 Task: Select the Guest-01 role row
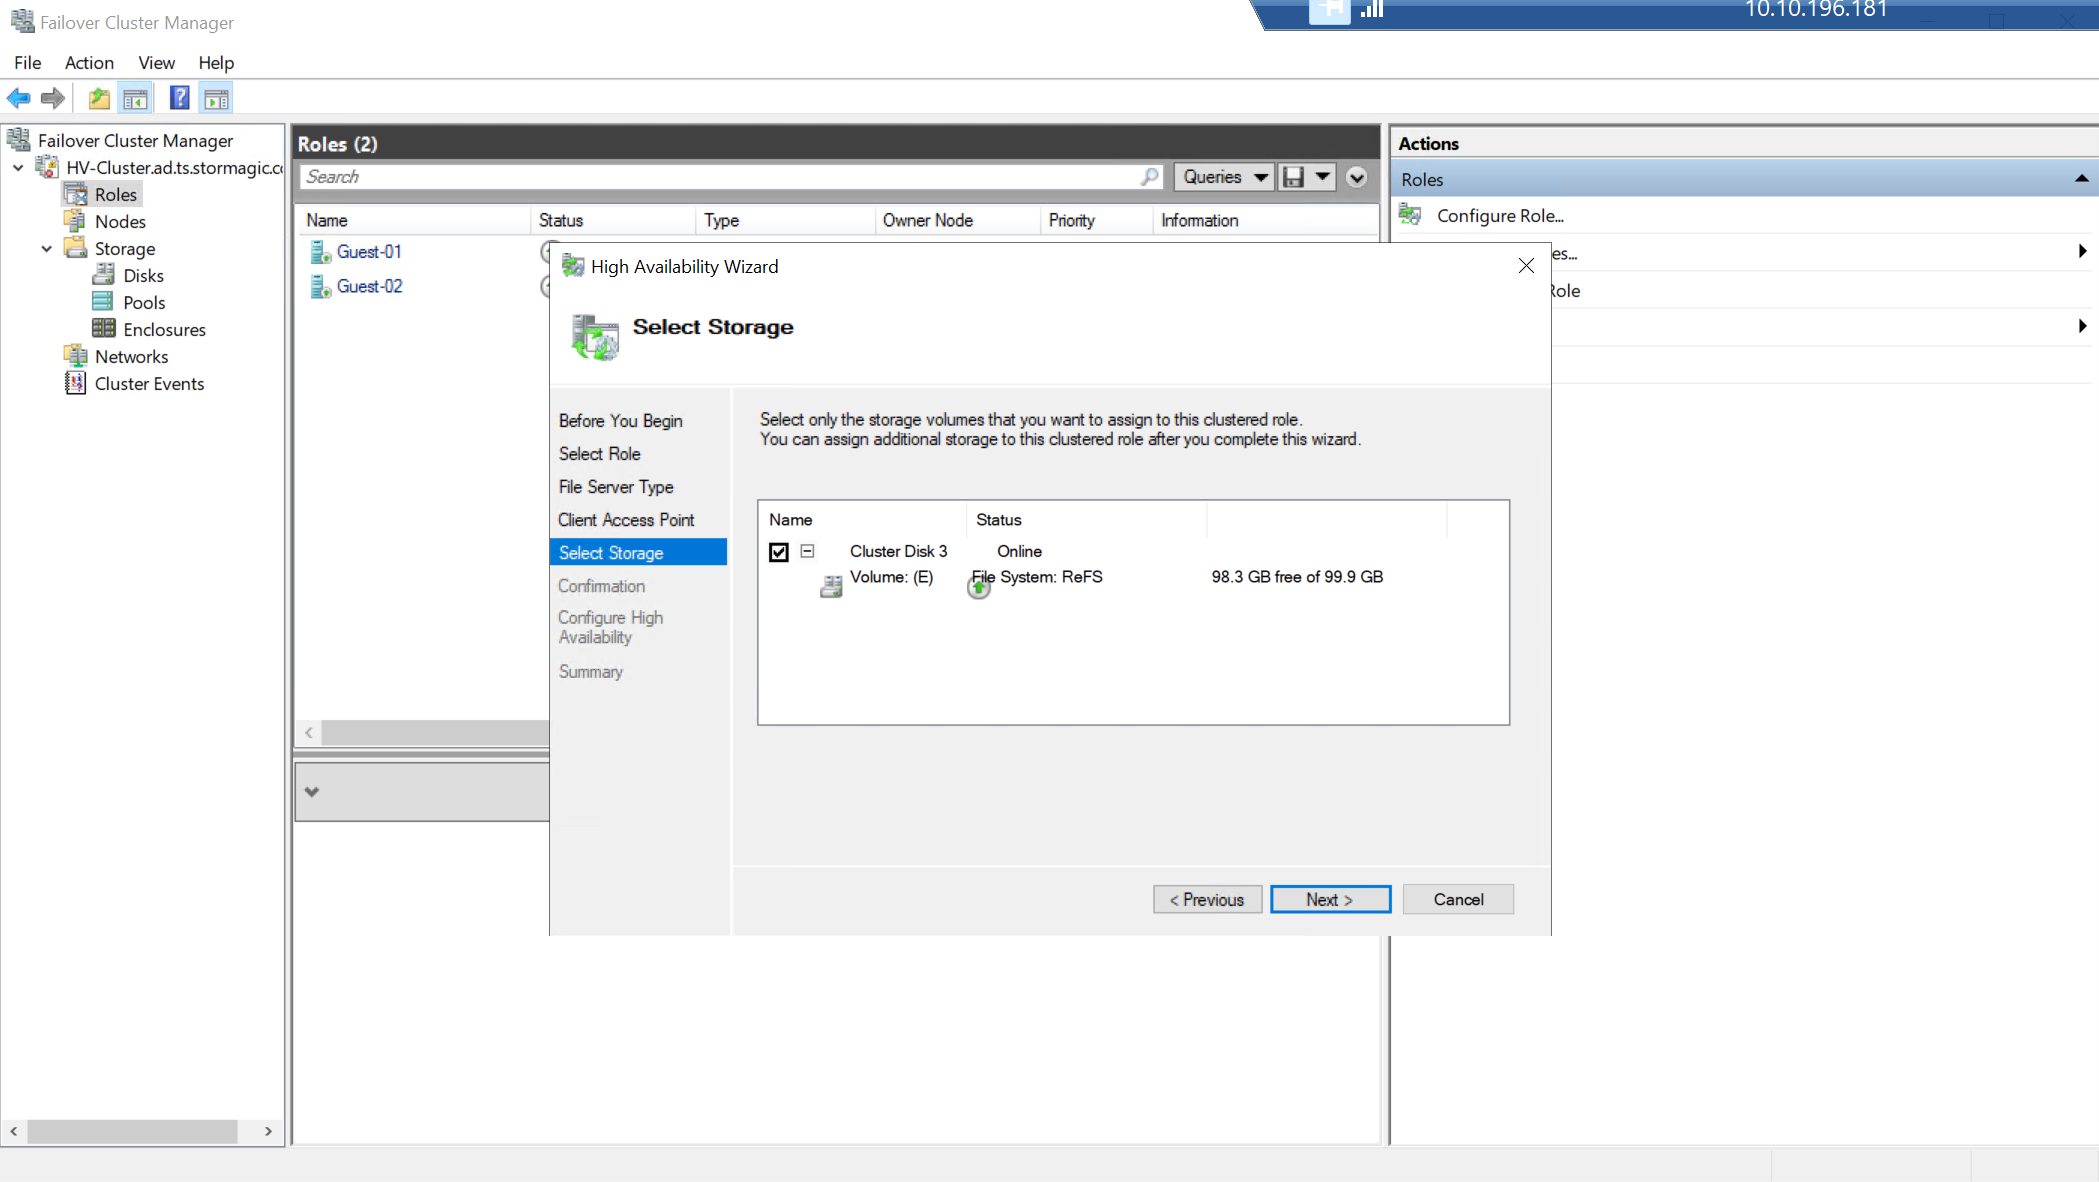369,252
